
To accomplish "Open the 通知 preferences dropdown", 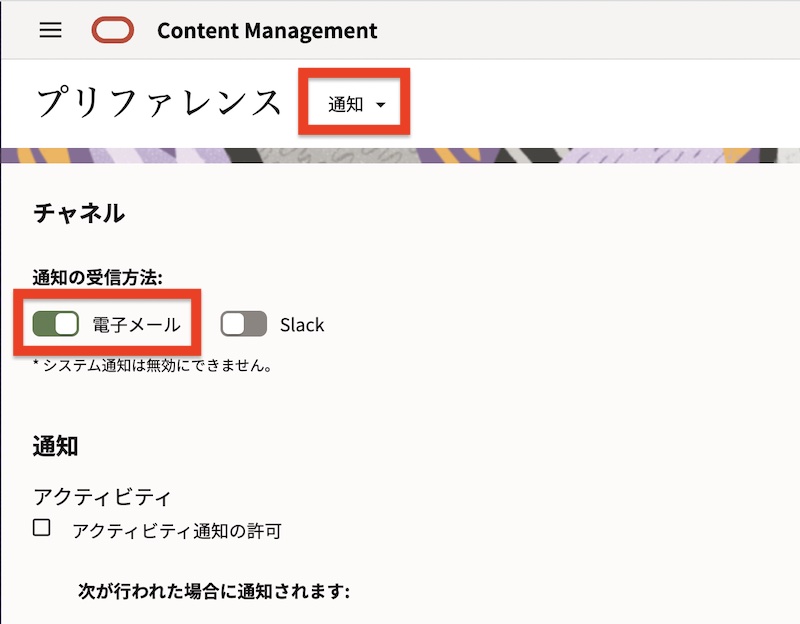I will [355, 104].
